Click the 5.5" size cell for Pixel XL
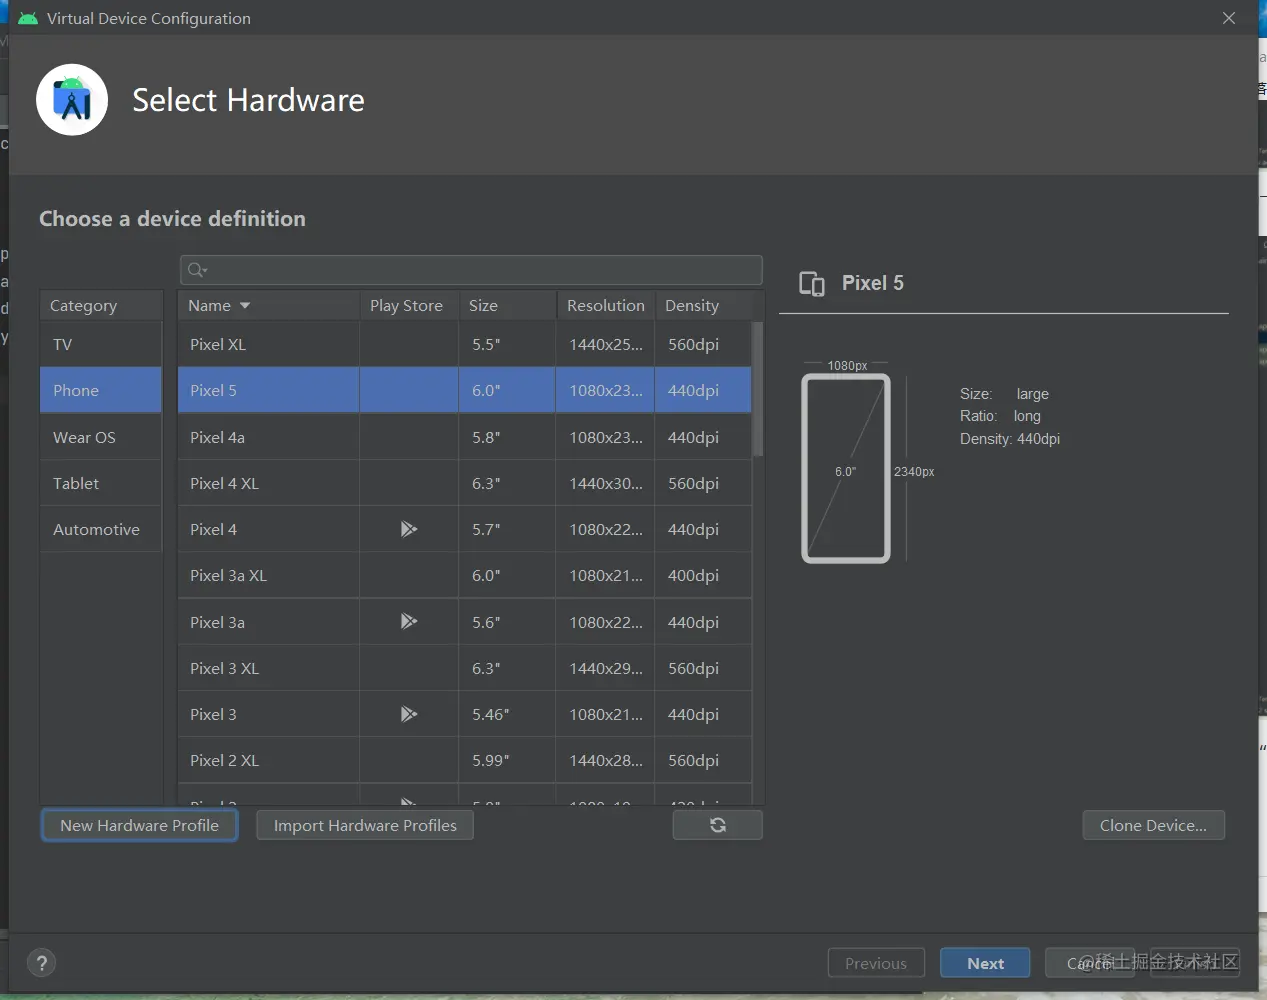 pyautogui.click(x=507, y=344)
